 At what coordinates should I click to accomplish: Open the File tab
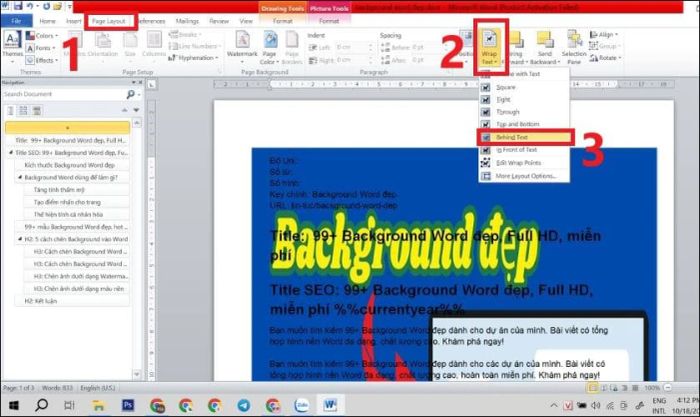(x=16, y=21)
